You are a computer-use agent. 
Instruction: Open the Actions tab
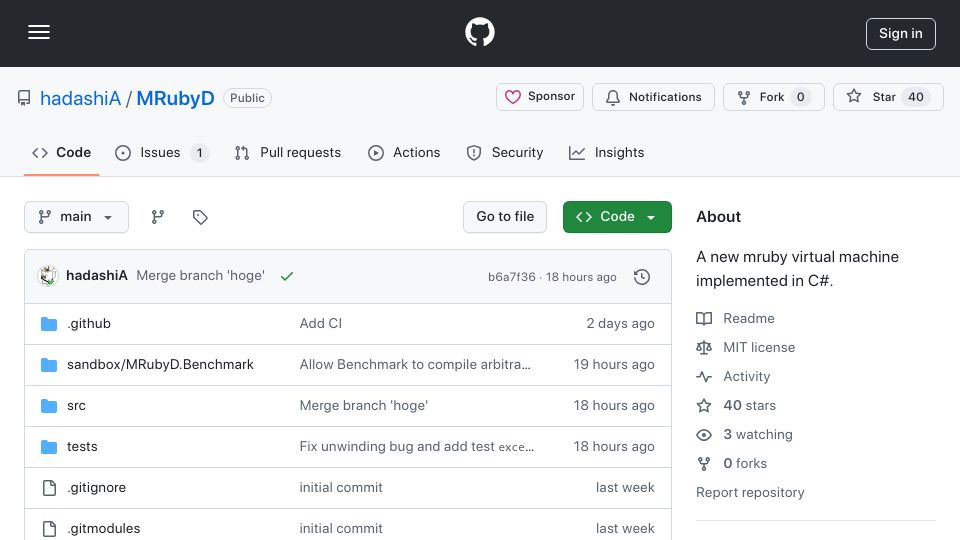[404, 152]
